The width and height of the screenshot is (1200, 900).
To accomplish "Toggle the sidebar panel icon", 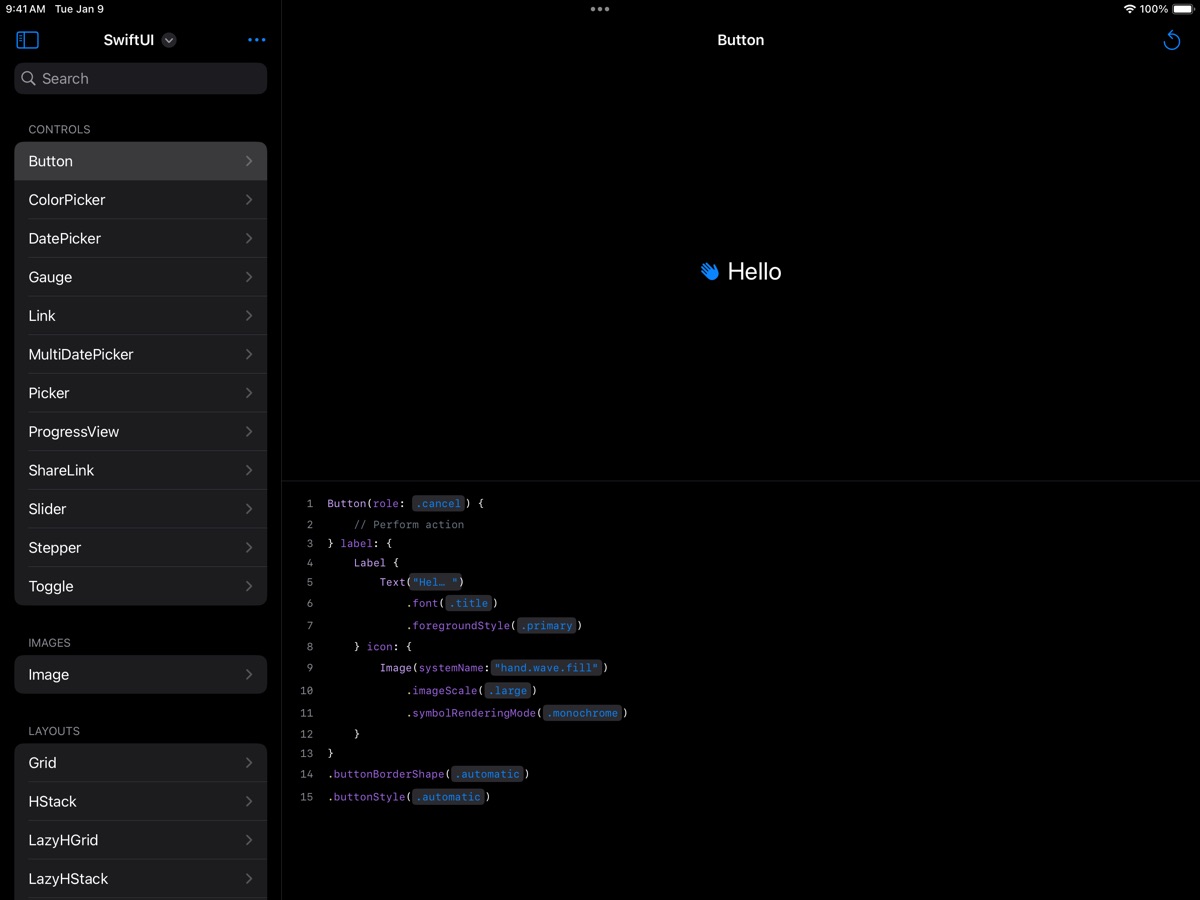I will click(28, 40).
